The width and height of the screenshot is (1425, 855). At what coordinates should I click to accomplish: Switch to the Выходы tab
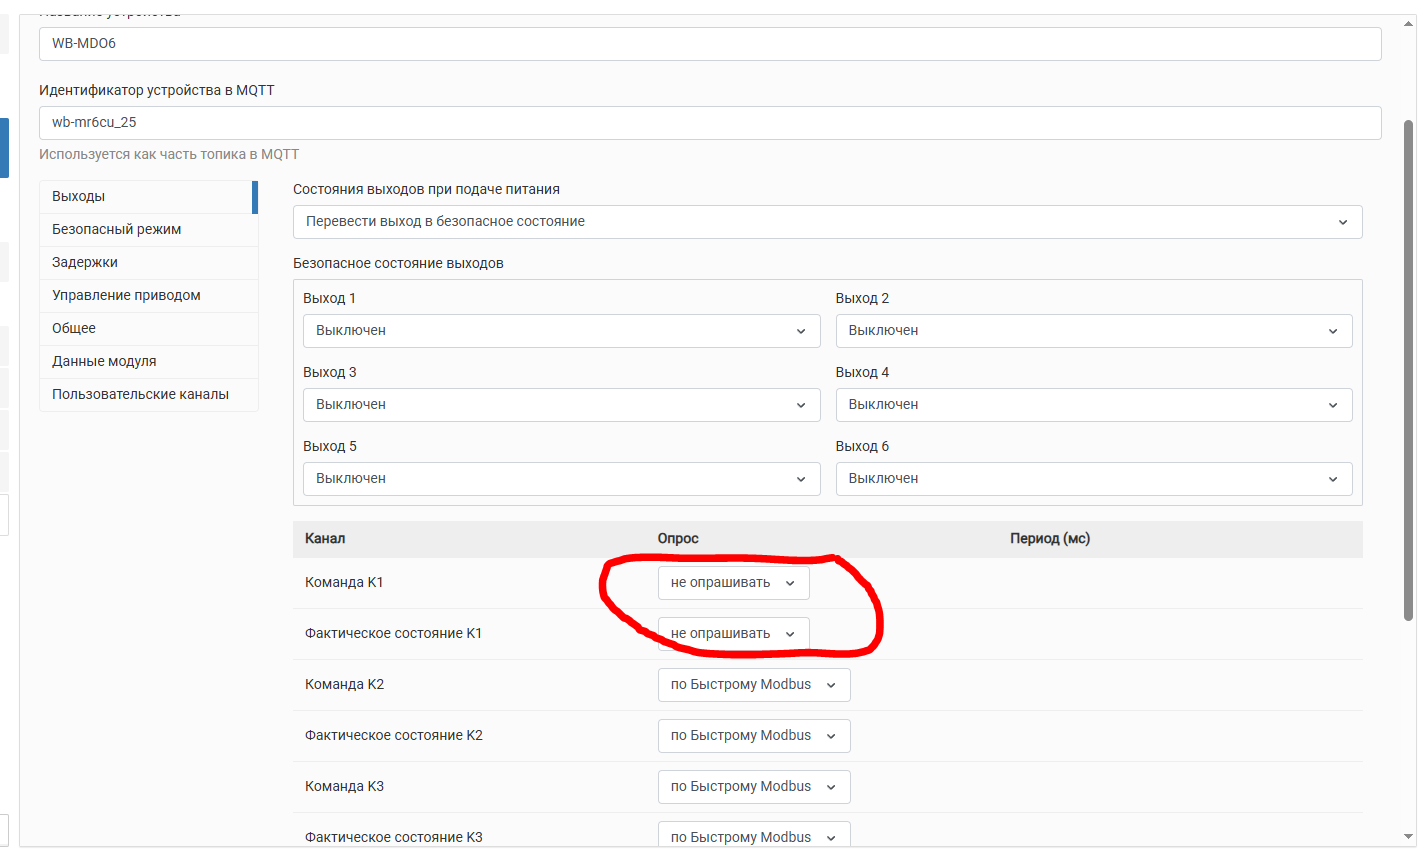(147, 197)
